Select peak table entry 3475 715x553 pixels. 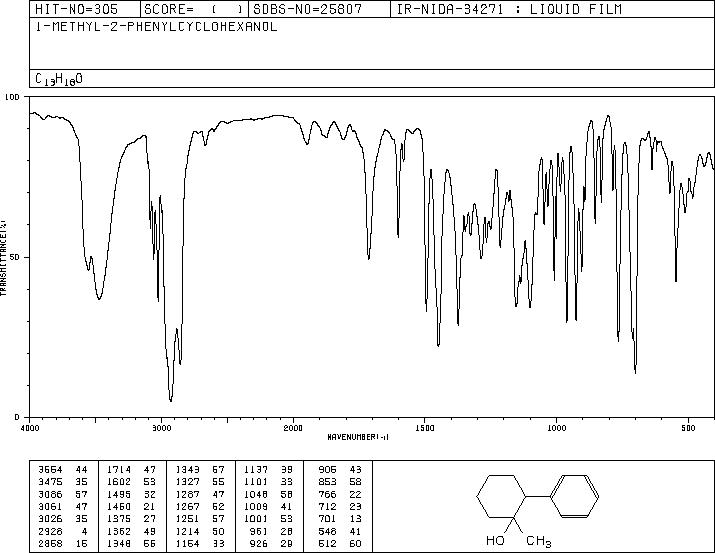(x=63, y=482)
